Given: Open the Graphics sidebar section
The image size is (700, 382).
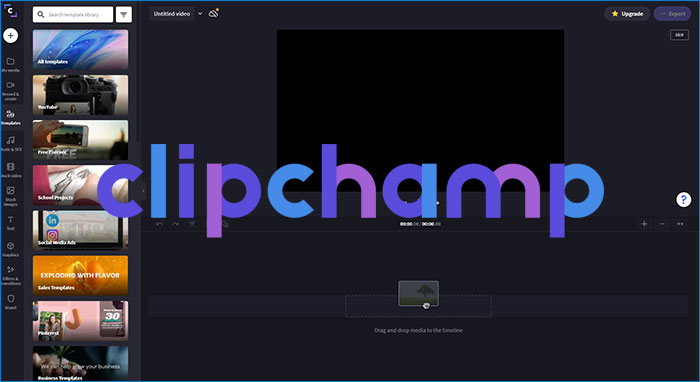Looking at the screenshot, I should [x=10, y=249].
